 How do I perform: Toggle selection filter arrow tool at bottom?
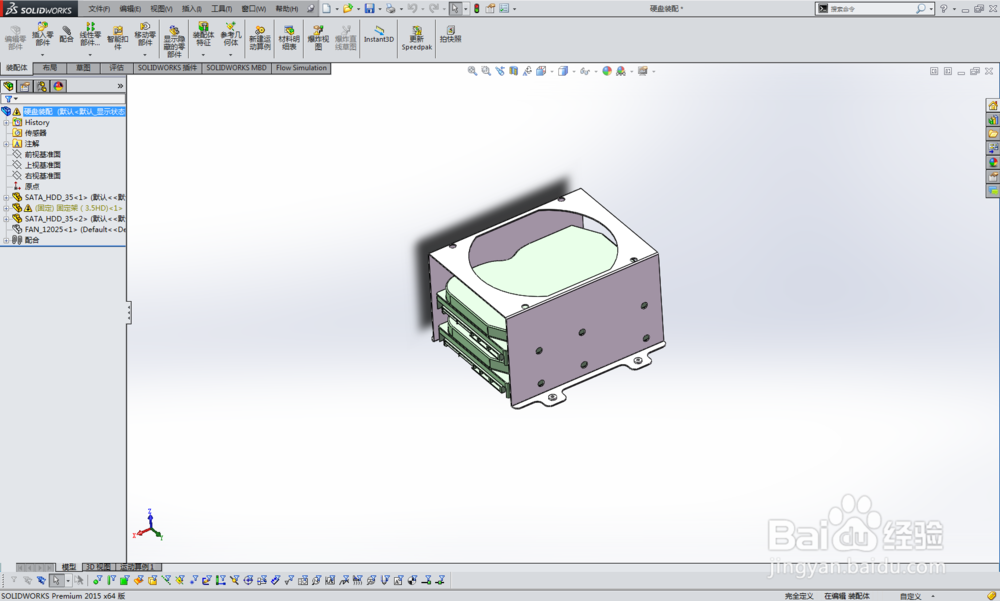56,580
